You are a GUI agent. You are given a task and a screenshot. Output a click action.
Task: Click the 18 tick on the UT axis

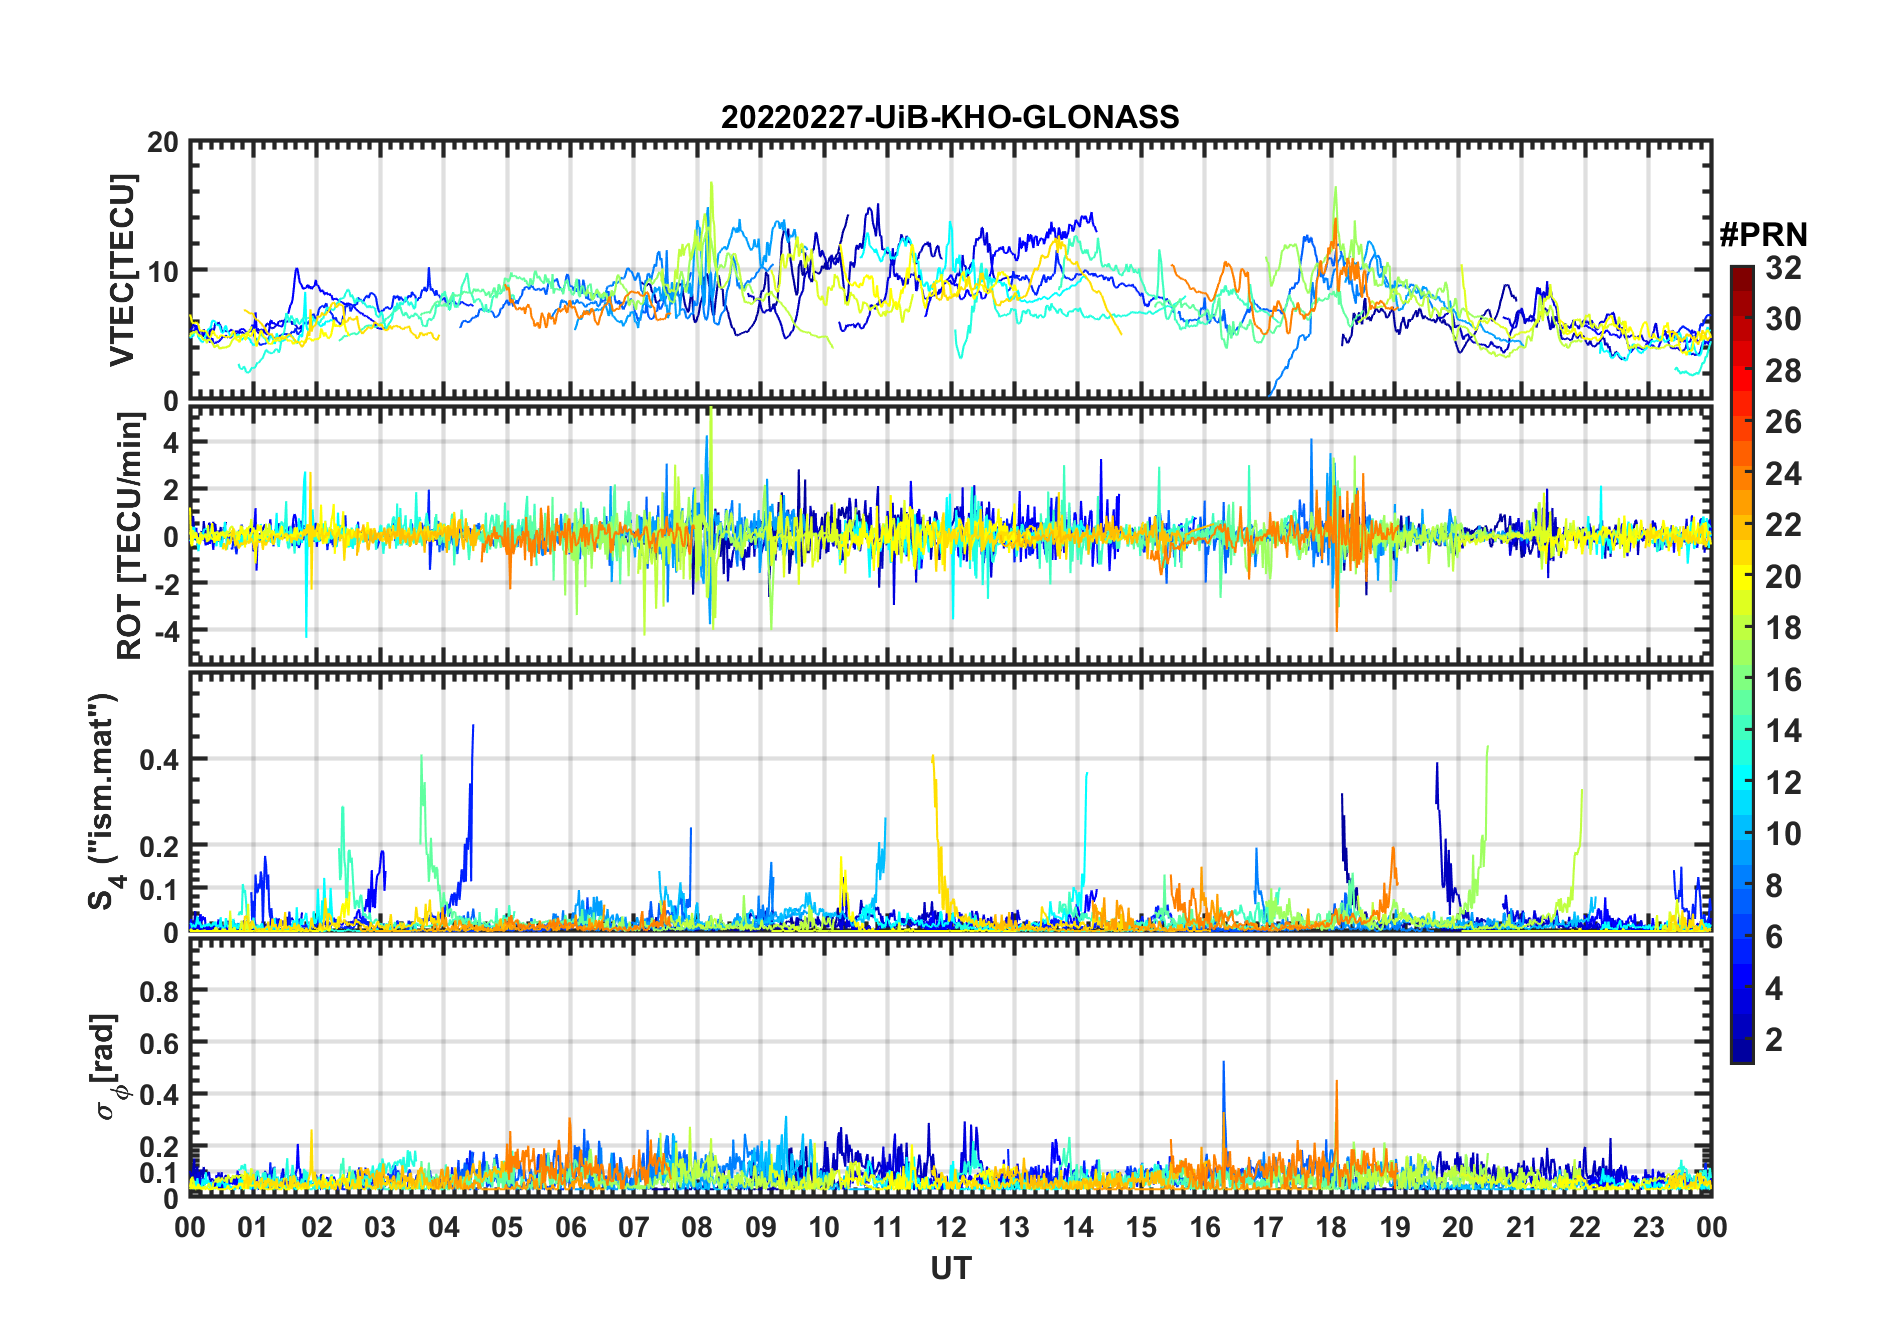coord(1331,1227)
